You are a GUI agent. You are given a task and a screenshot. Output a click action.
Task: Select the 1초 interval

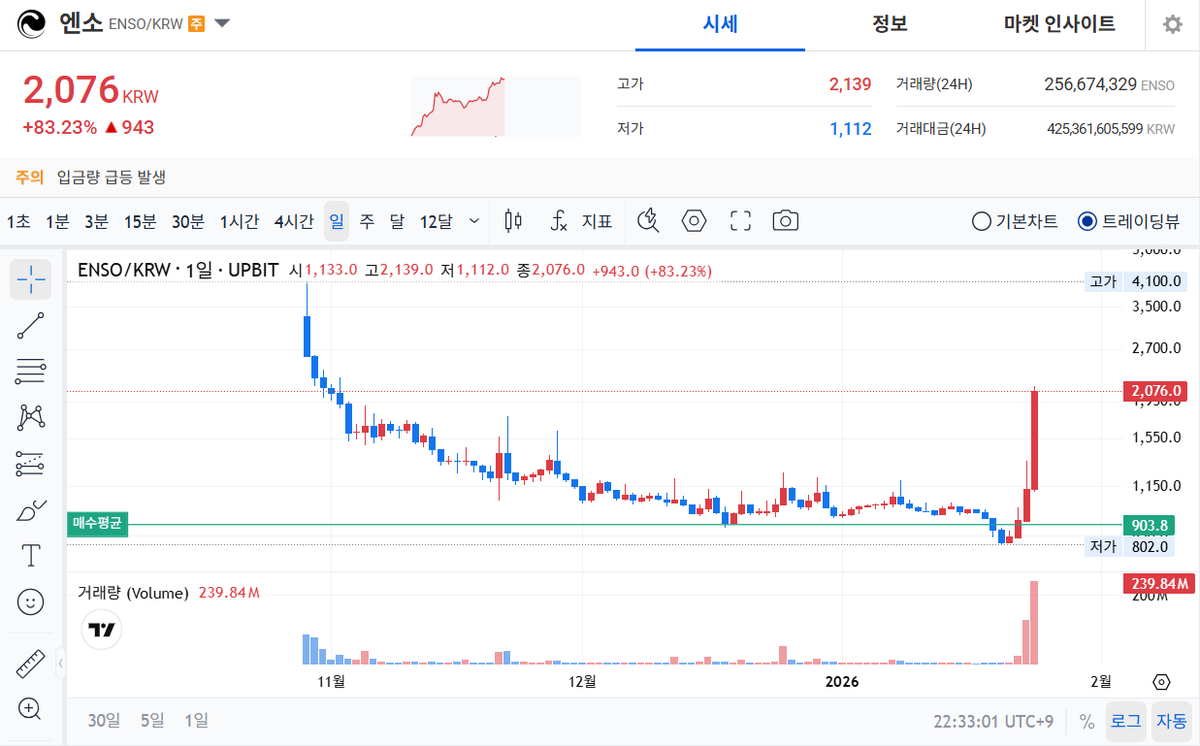coord(18,221)
